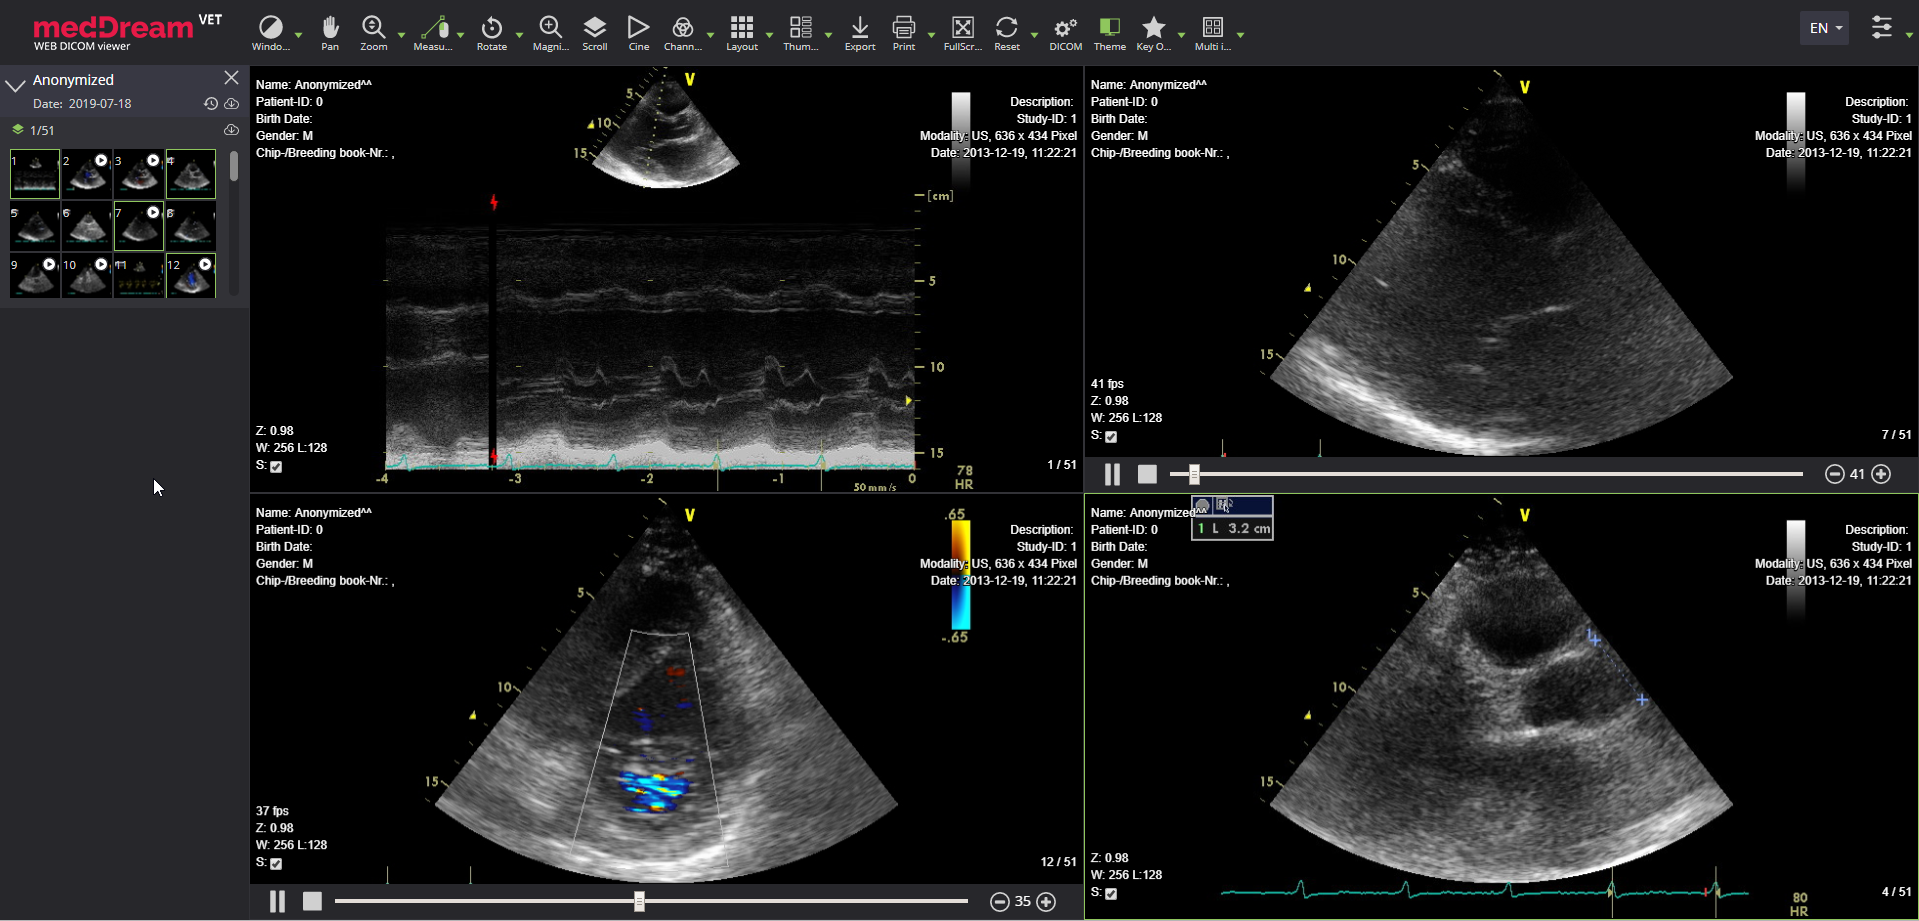1919x921 pixels.
Task: Toggle the S checkbox in the M-mode viewport
Action: (x=276, y=466)
